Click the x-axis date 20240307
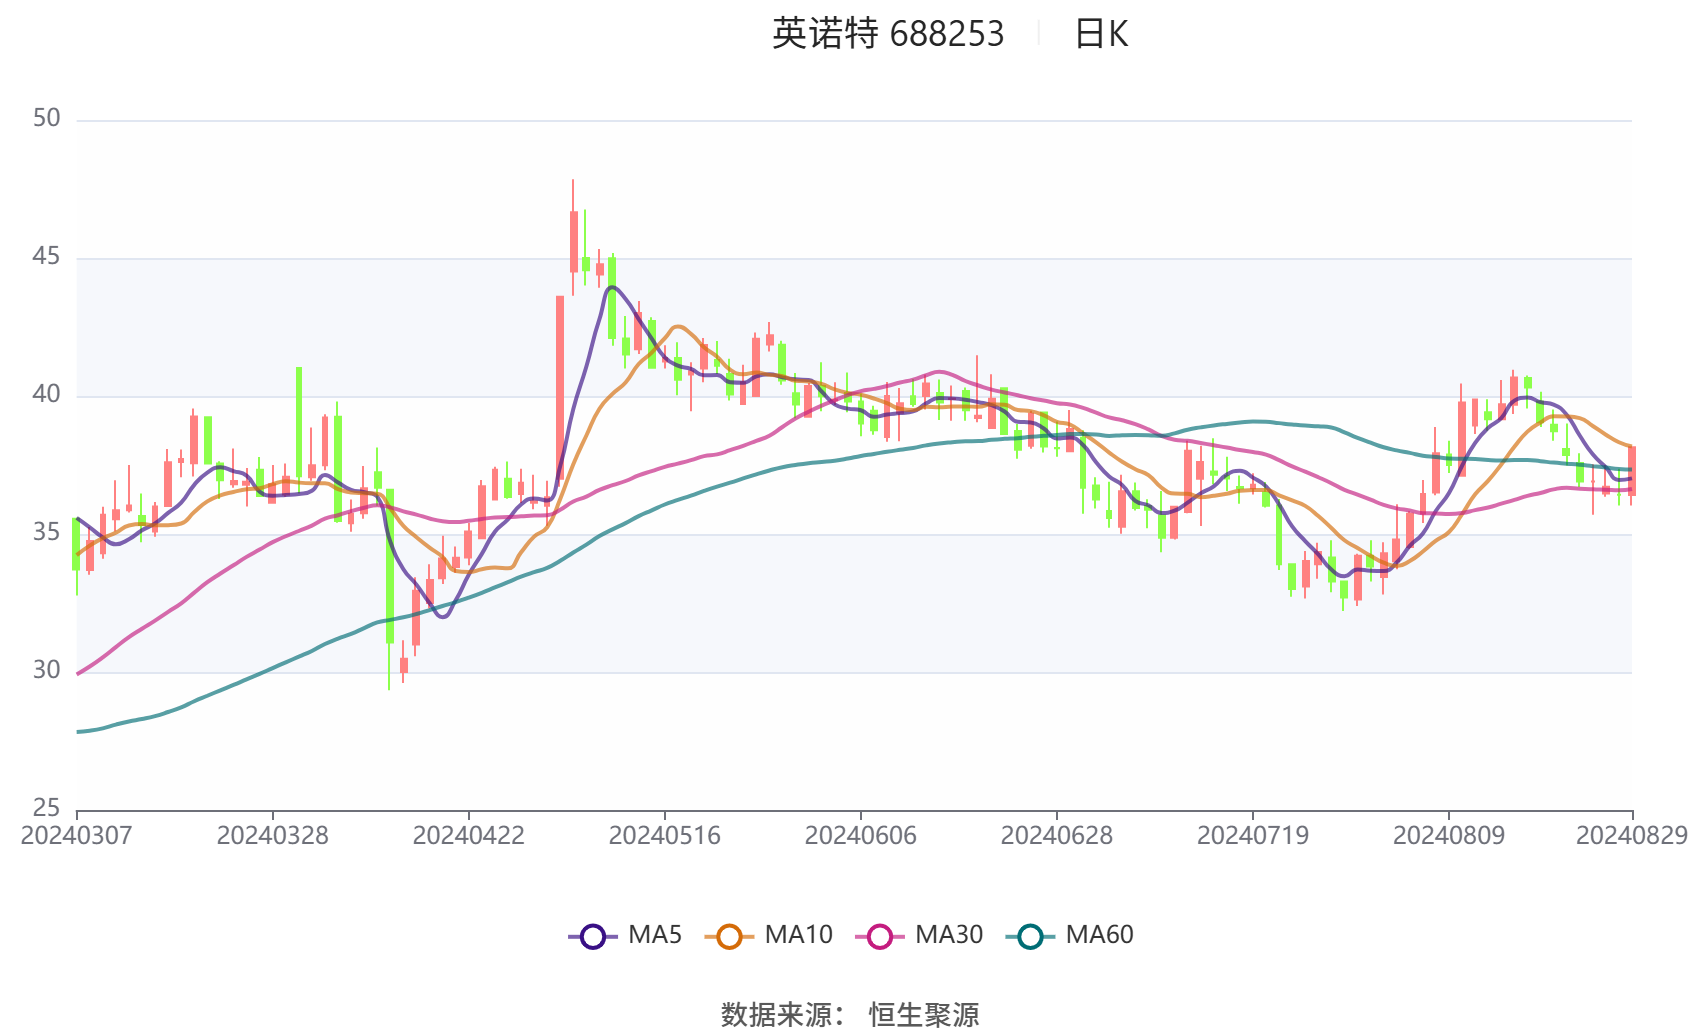The height and width of the screenshot is (1034, 1700). pos(76,836)
